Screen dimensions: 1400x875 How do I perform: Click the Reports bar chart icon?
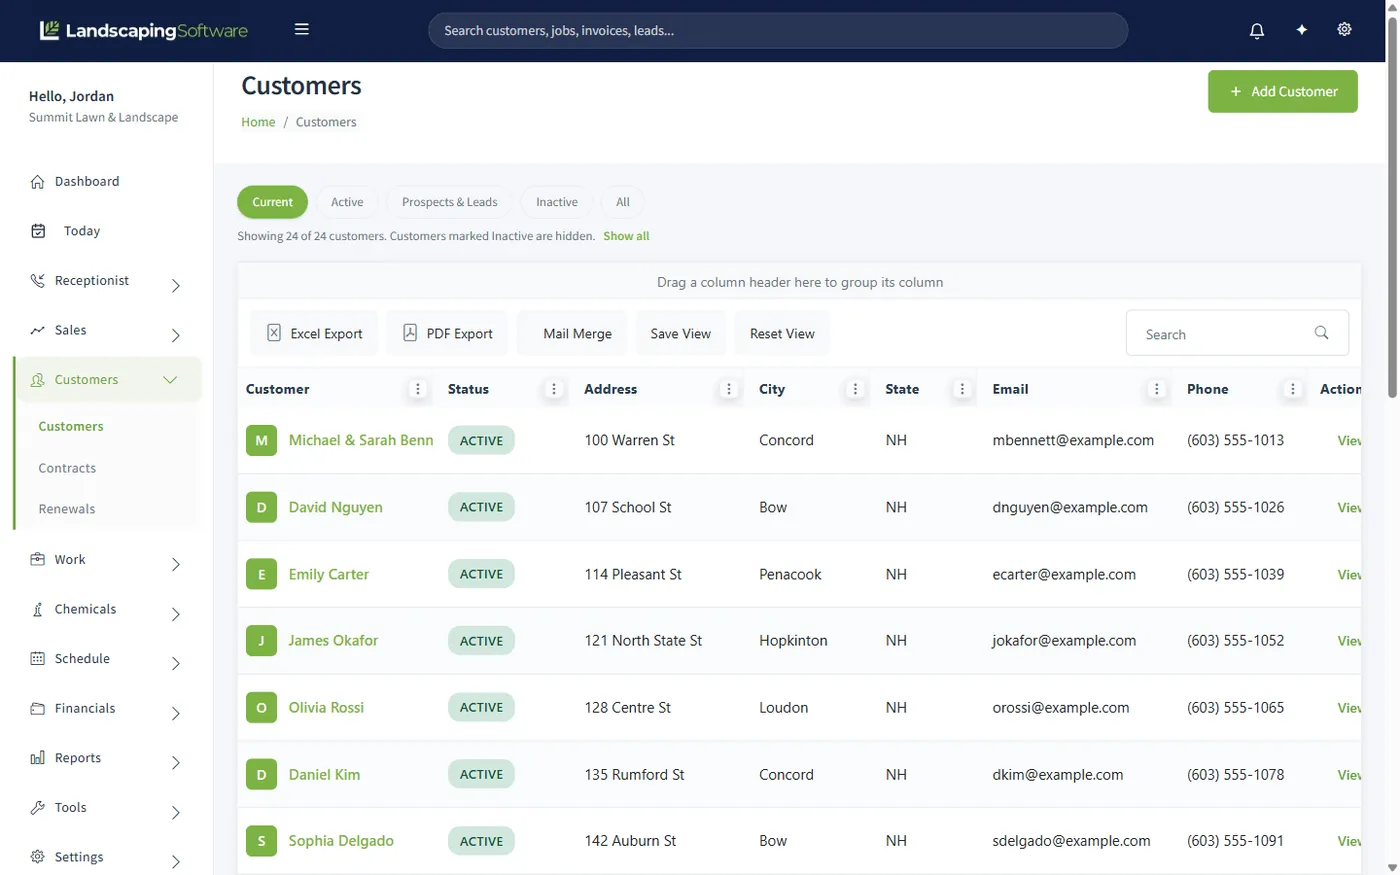coord(38,758)
